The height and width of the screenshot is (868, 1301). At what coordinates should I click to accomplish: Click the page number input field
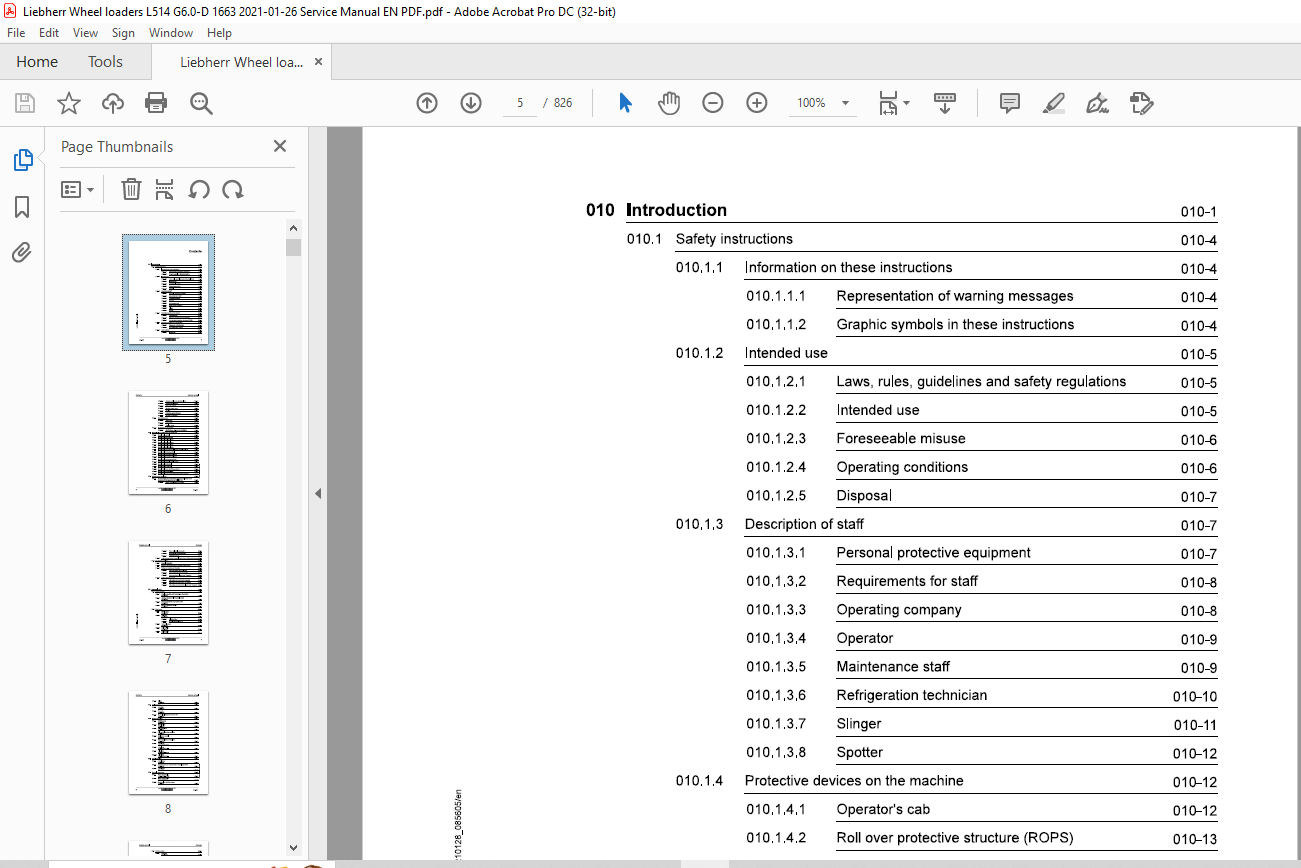[520, 103]
